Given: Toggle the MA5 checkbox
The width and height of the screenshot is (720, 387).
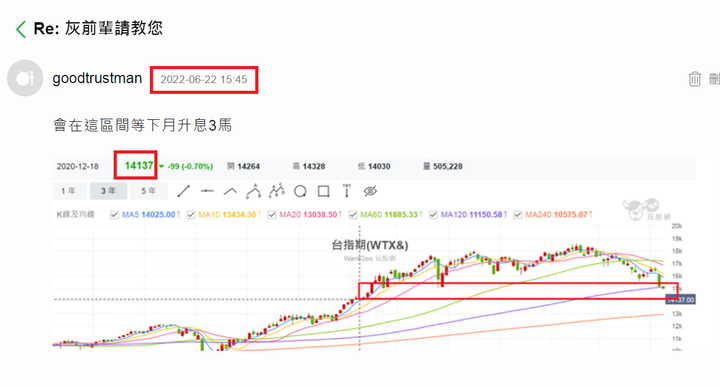Looking at the screenshot, I should tap(114, 214).
